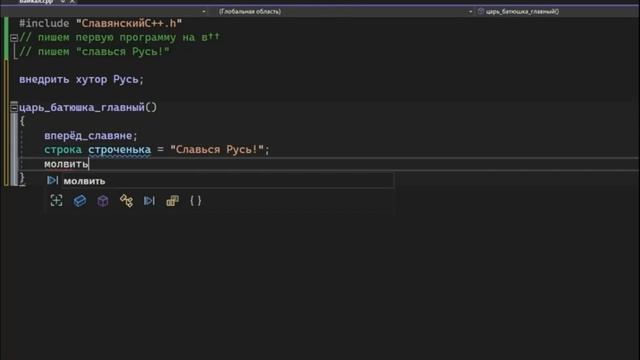Click the opening brace of the function
The width and height of the screenshot is (640, 360).
tap(22, 121)
